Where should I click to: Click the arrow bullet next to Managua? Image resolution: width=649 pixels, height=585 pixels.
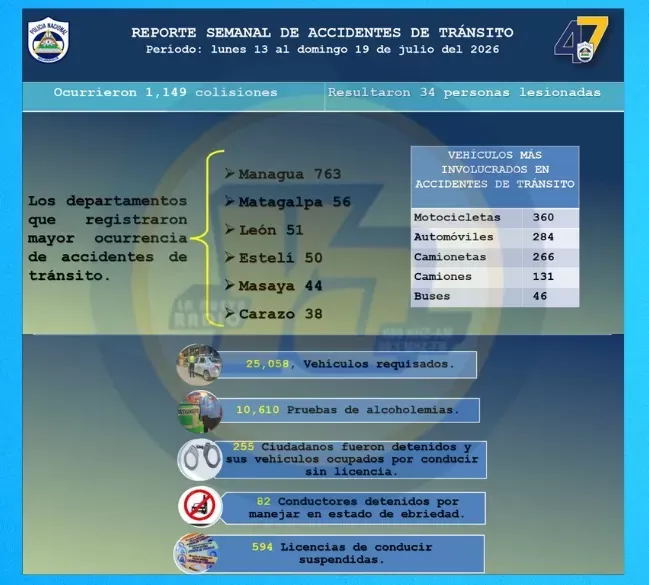pos(230,173)
